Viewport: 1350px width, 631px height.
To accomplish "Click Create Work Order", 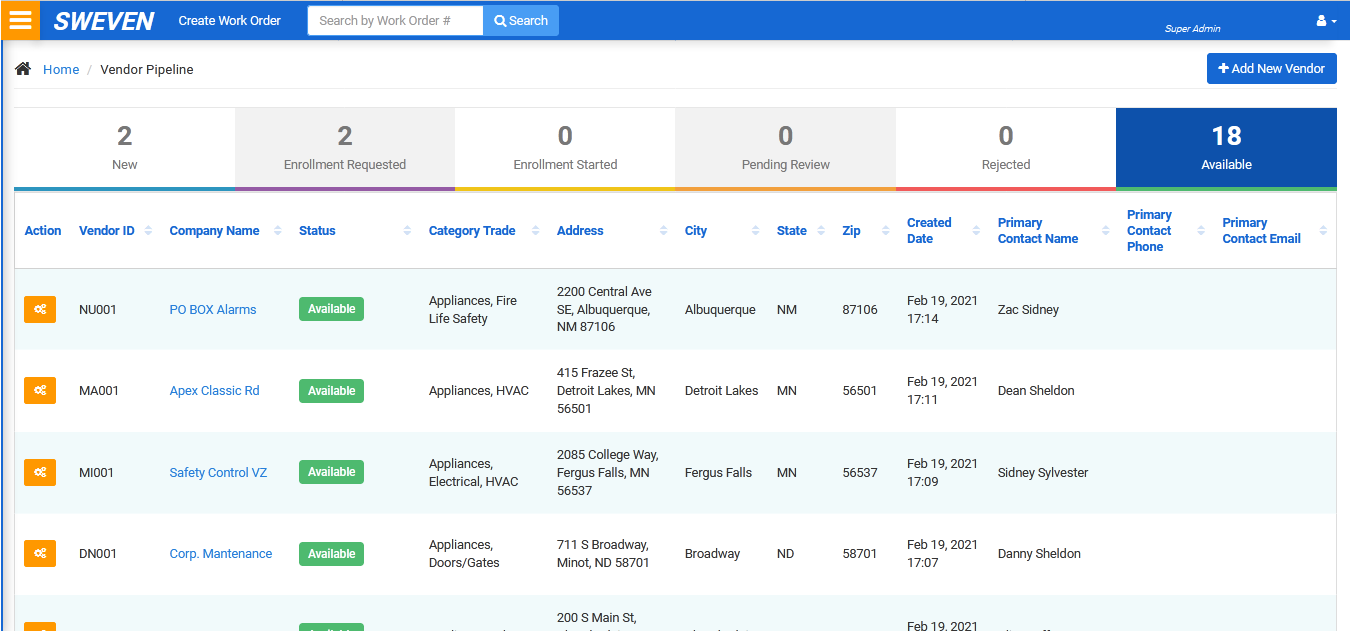I will (x=230, y=20).
